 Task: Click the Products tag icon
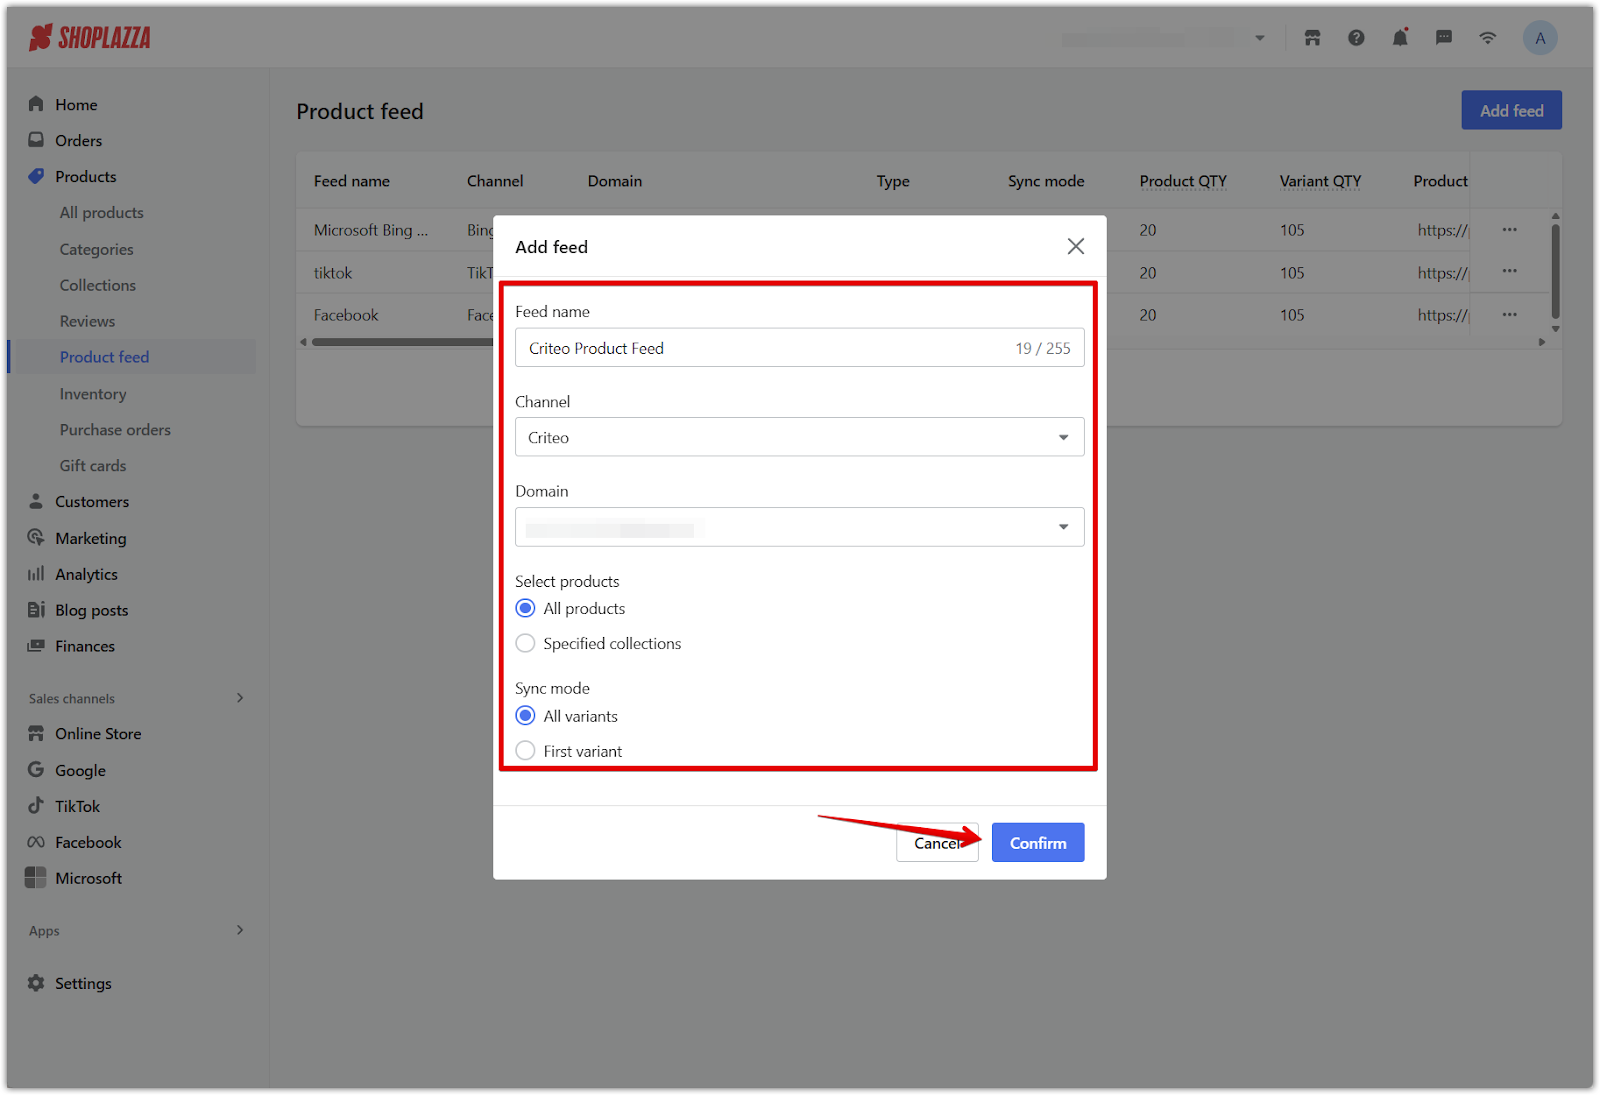click(x=36, y=176)
